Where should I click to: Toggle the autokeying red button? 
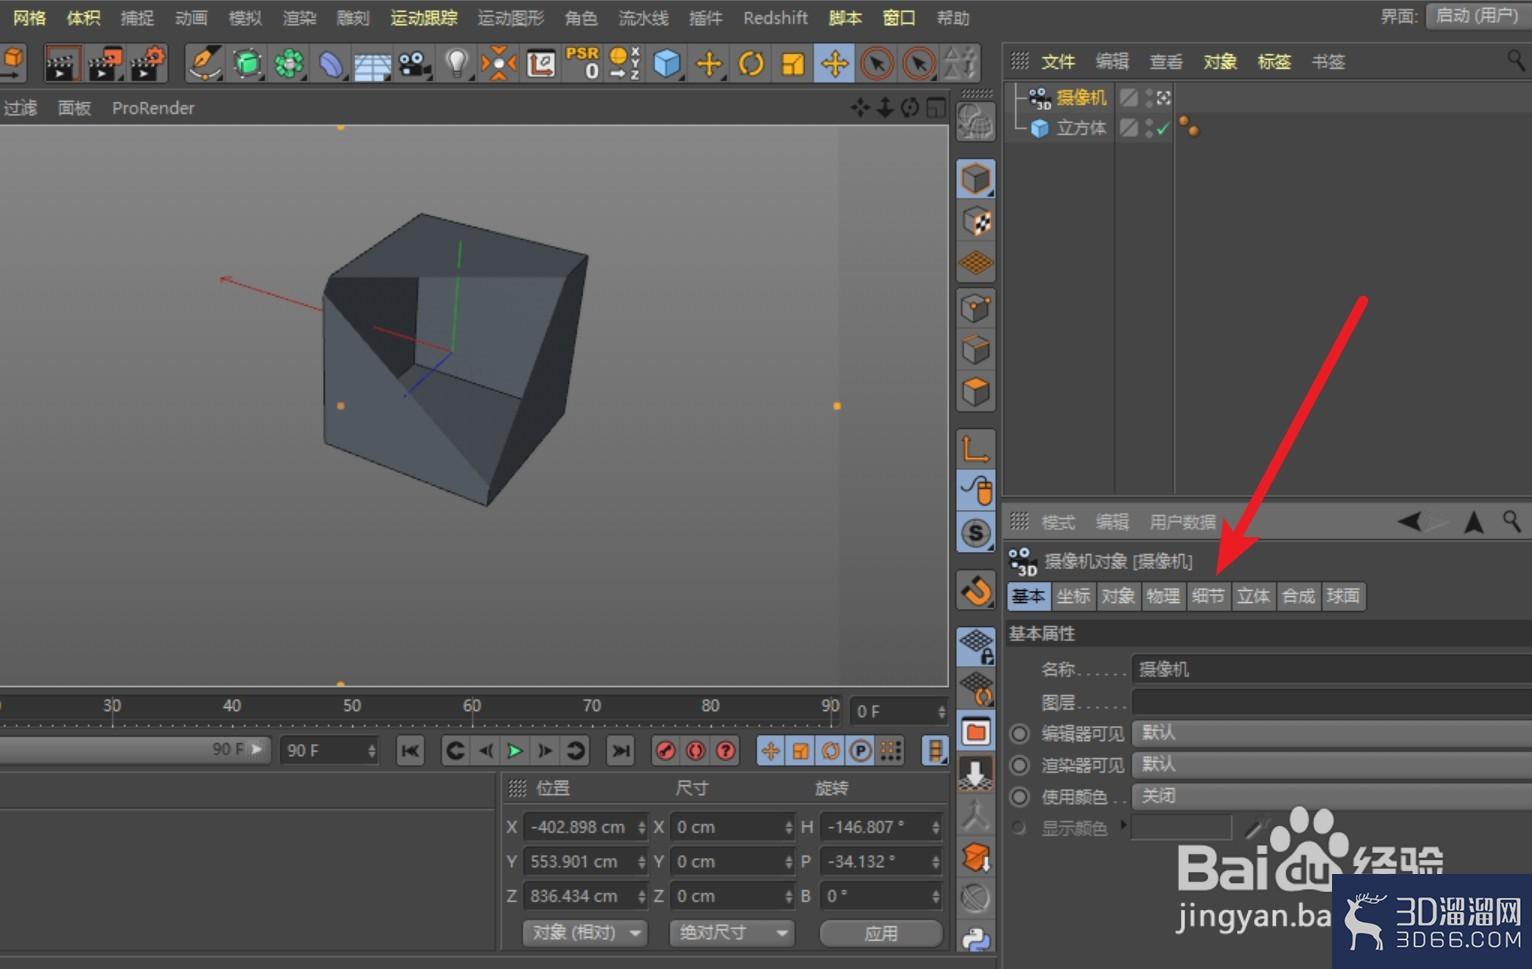point(696,750)
